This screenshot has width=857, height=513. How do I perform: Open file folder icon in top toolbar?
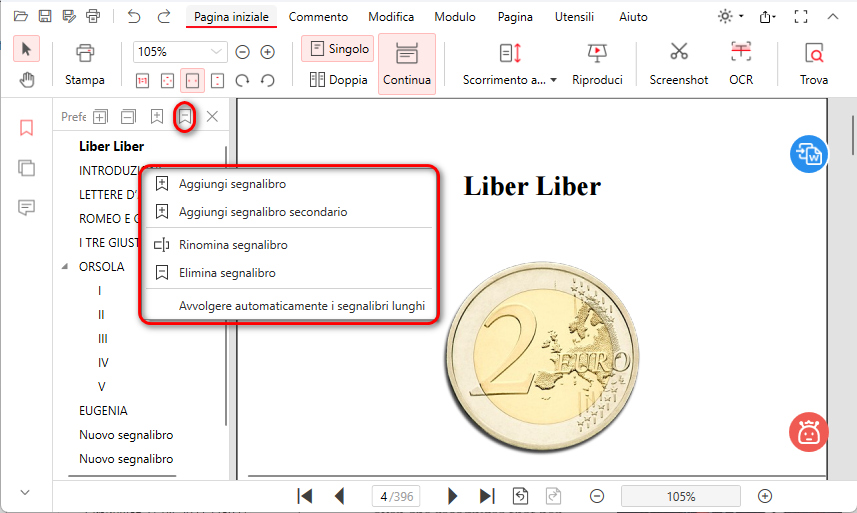click(21, 16)
